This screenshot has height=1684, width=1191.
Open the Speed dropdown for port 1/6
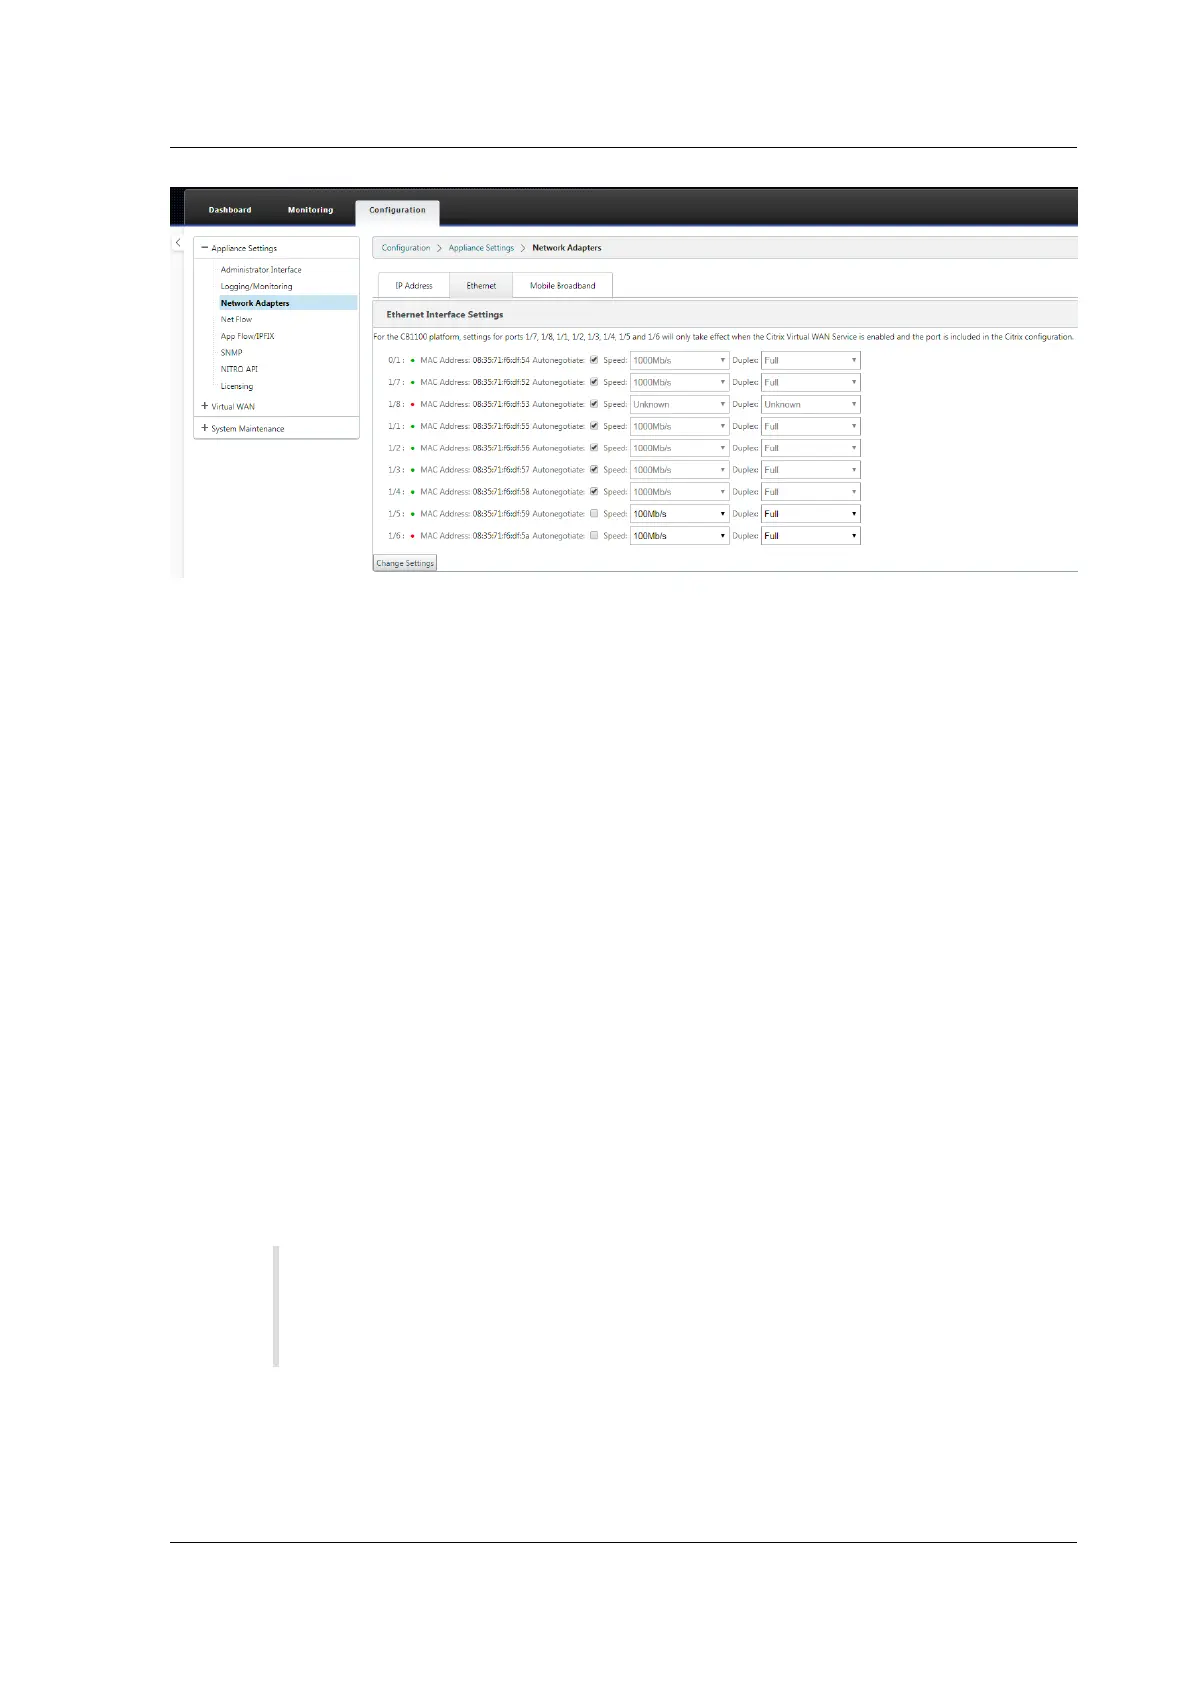pos(679,536)
